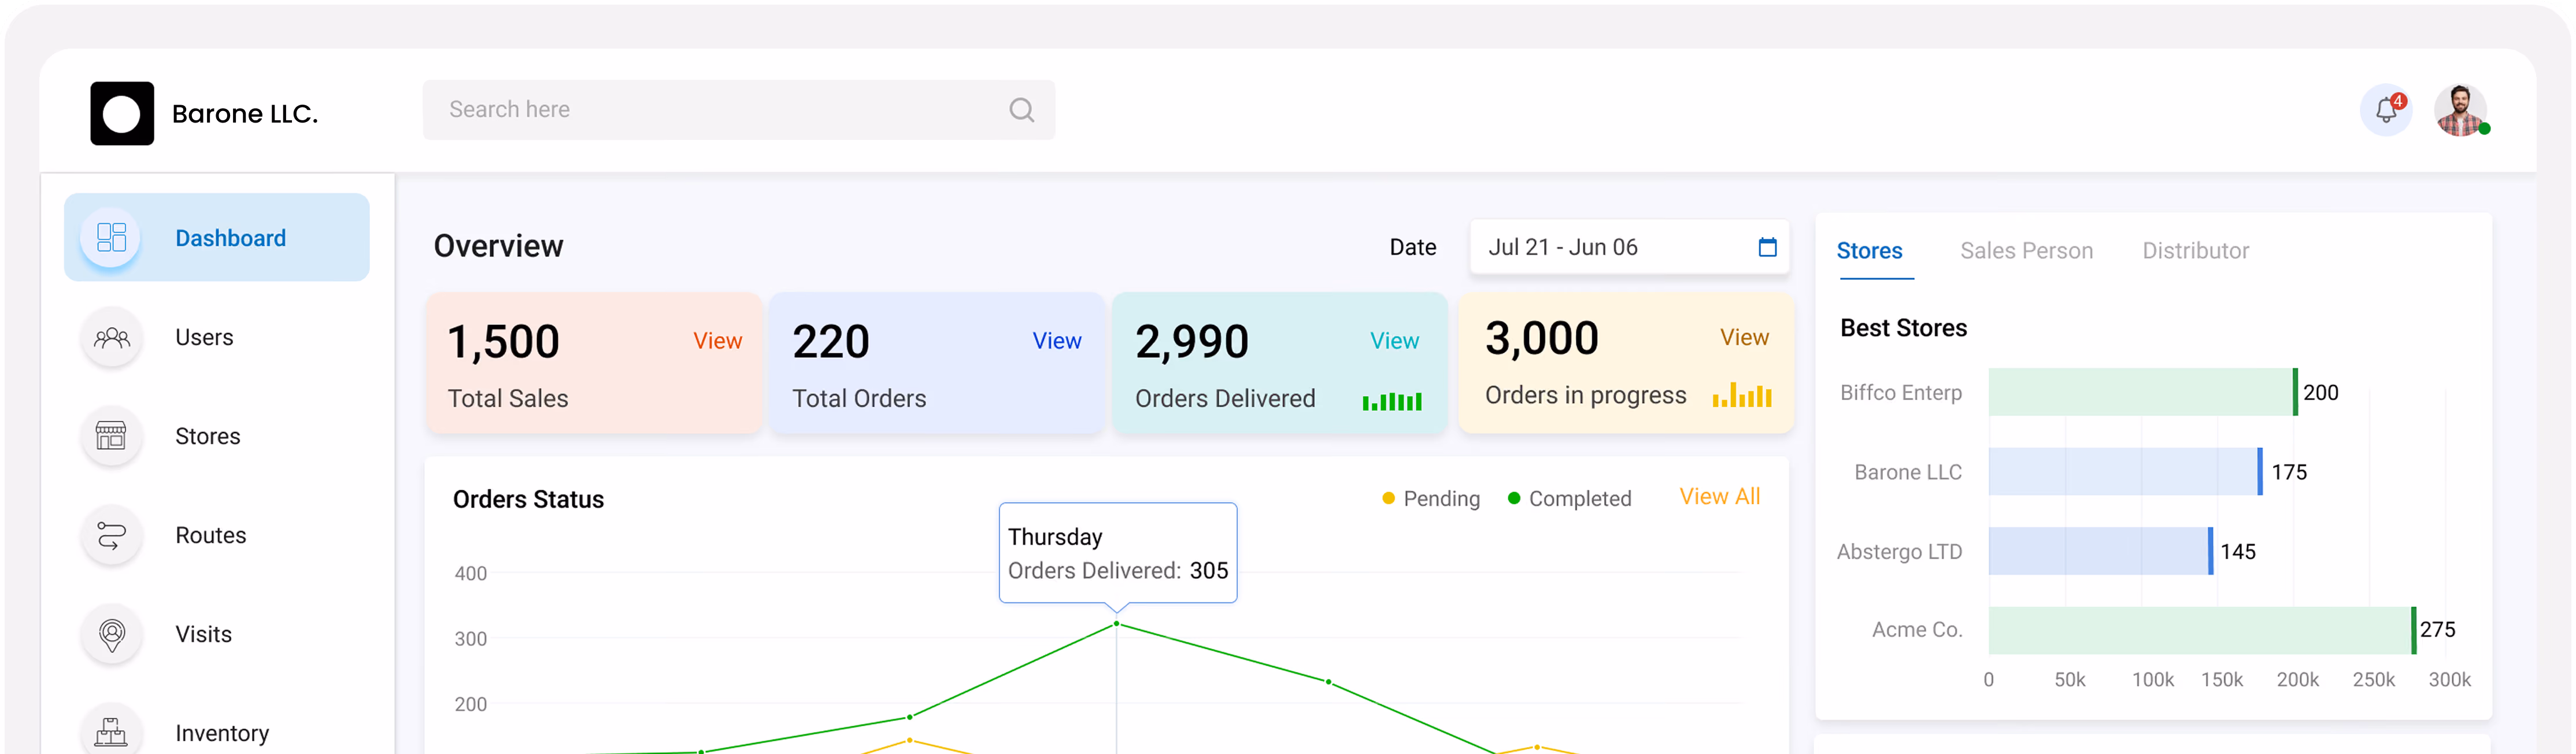
Task: Toggle the Completed legend dot
Action: click(x=1513, y=498)
